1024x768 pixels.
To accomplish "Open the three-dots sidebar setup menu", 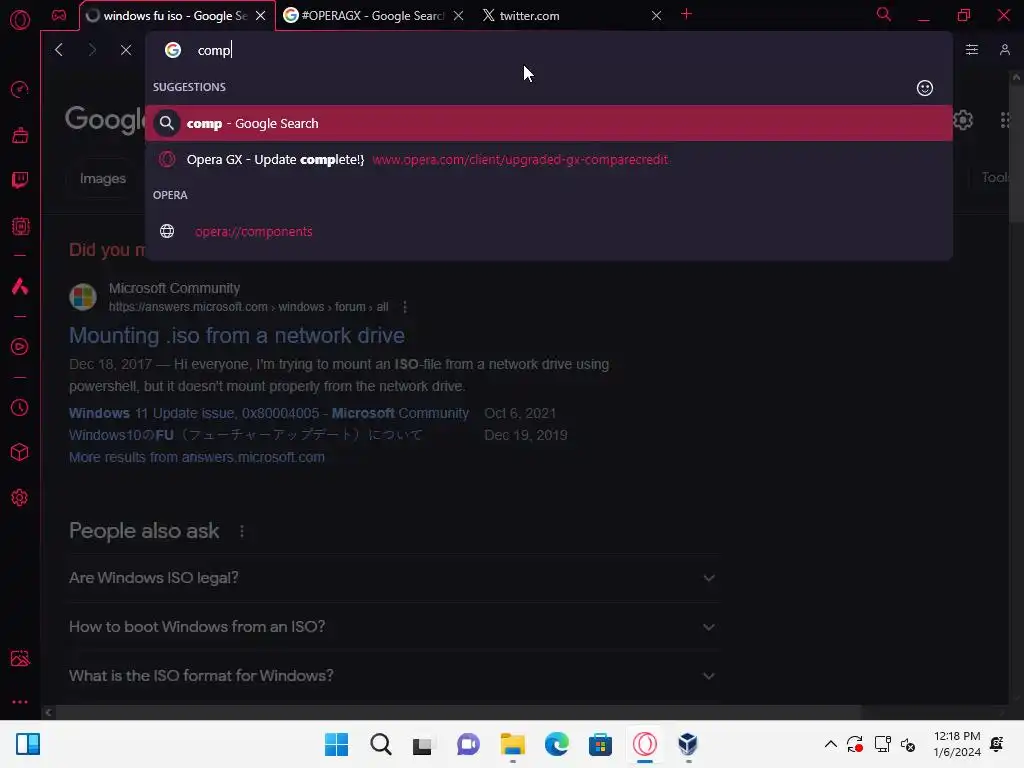I will (x=20, y=702).
